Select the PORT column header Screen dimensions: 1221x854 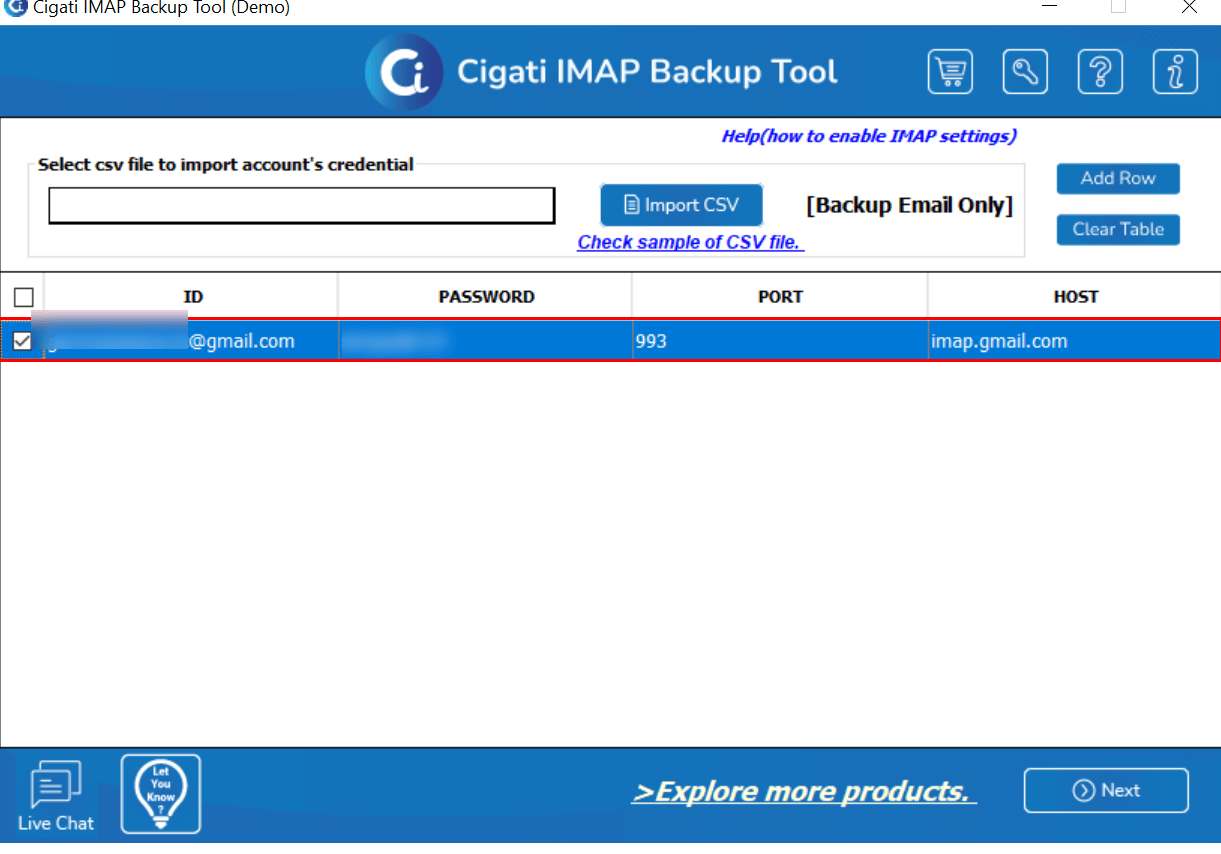(780, 297)
